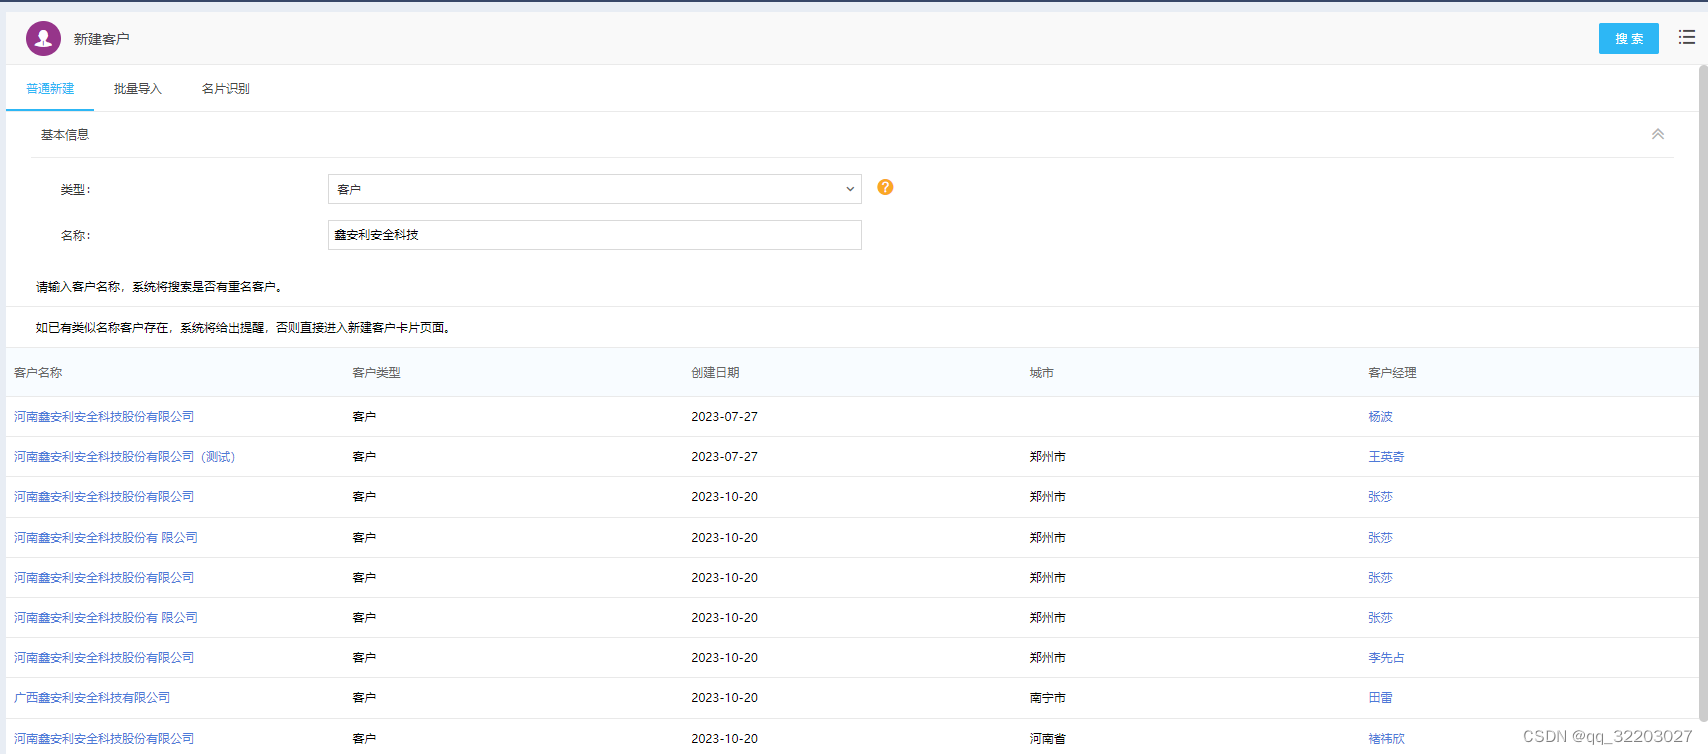Screen dimensions: 1708x754
Task: Open the list menu icon beside 搜索
Action: click(1686, 37)
